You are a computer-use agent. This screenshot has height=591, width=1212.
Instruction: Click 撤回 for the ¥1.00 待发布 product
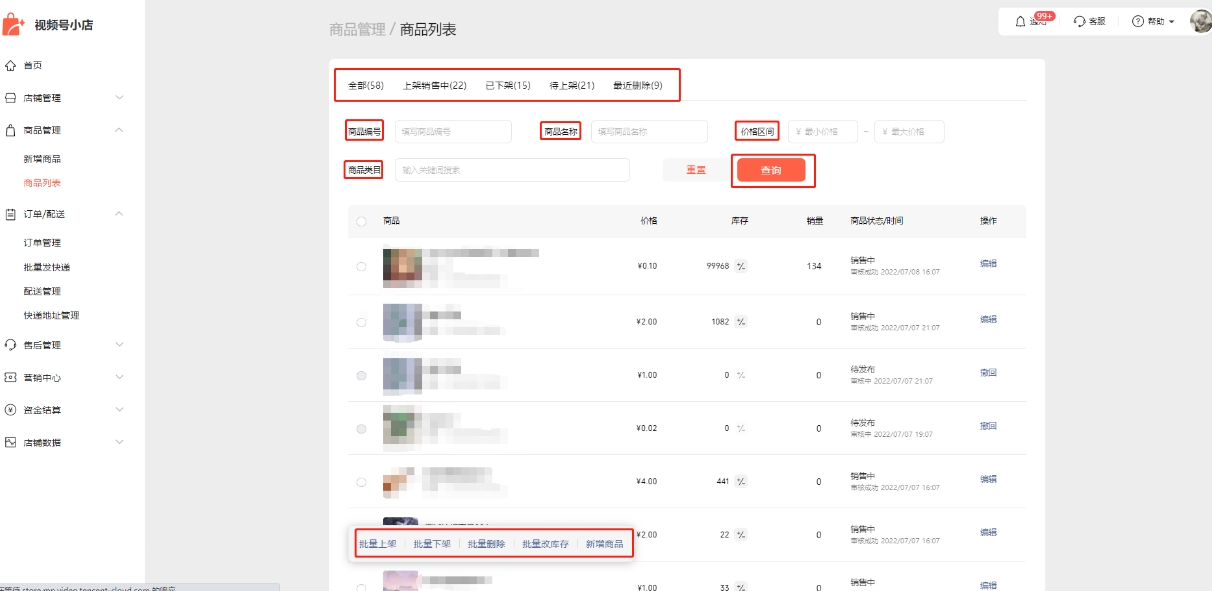pos(988,372)
